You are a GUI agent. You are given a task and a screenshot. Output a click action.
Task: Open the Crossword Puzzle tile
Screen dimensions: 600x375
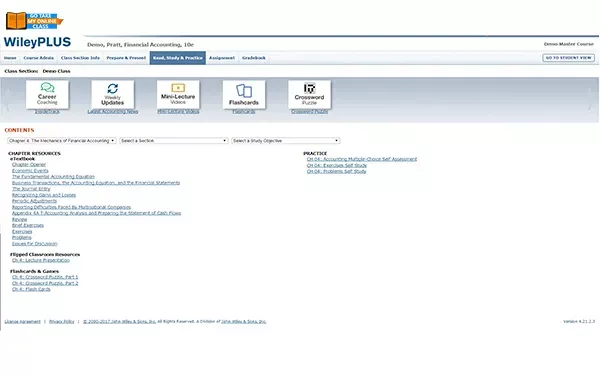(x=310, y=94)
